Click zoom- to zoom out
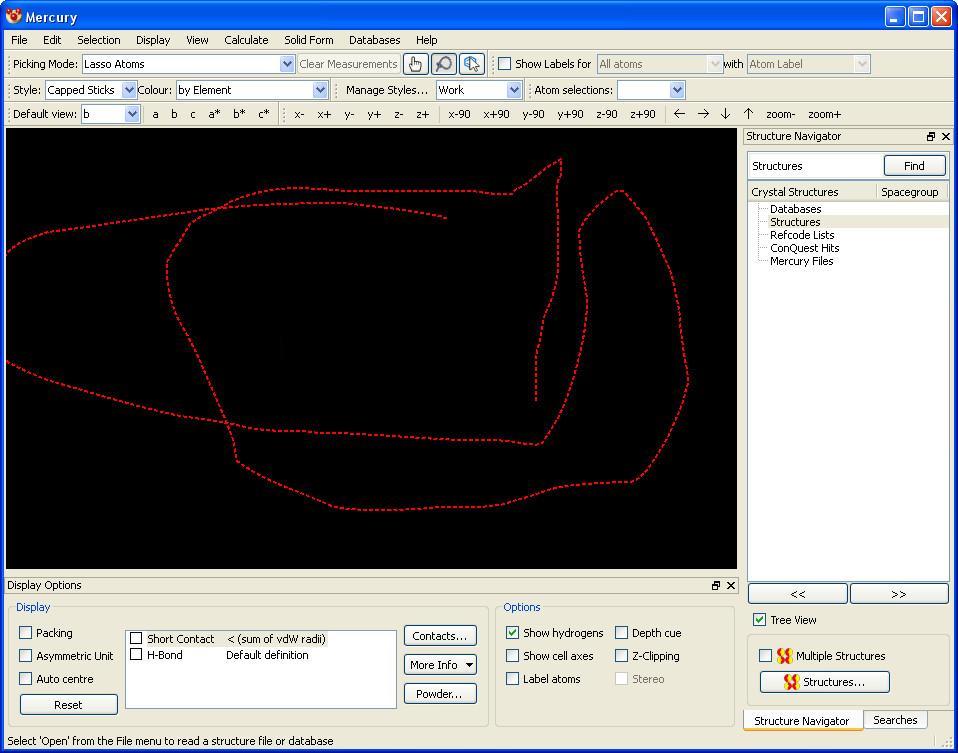Screen dimensions: 958x753 780,114
